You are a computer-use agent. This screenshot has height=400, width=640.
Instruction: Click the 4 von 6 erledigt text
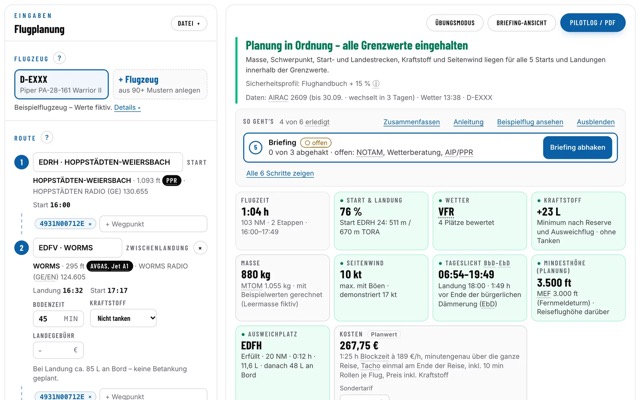[304, 122]
